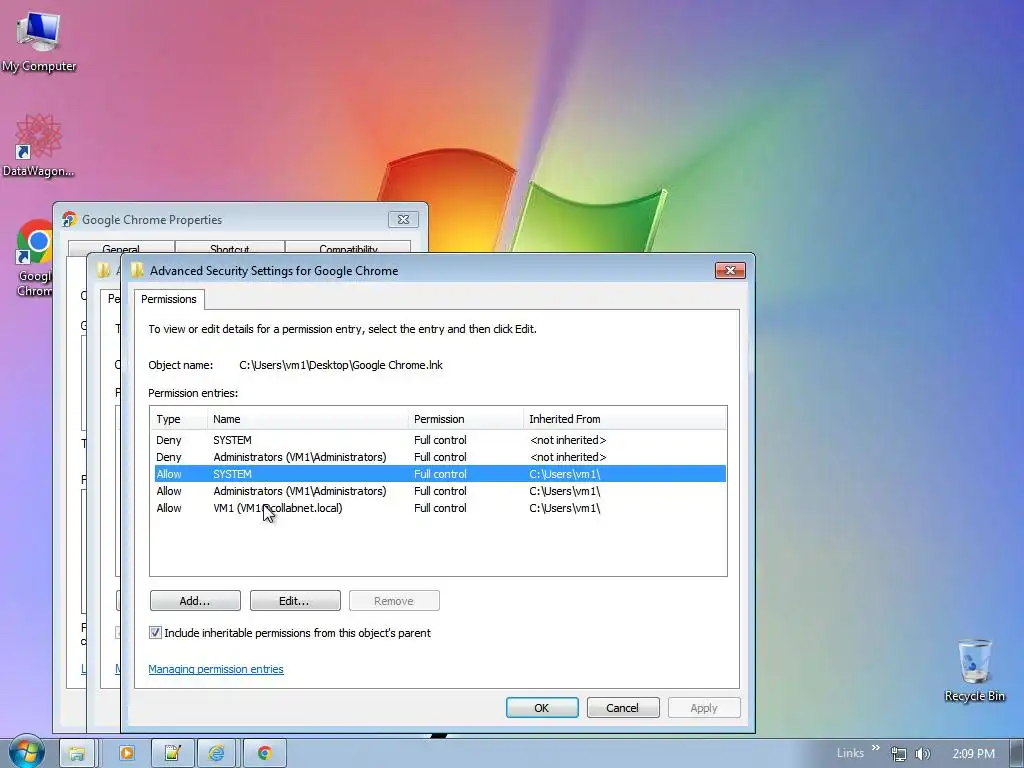Toggle Include inheritable permissions checkbox
1024x768 pixels.
[155, 632]
